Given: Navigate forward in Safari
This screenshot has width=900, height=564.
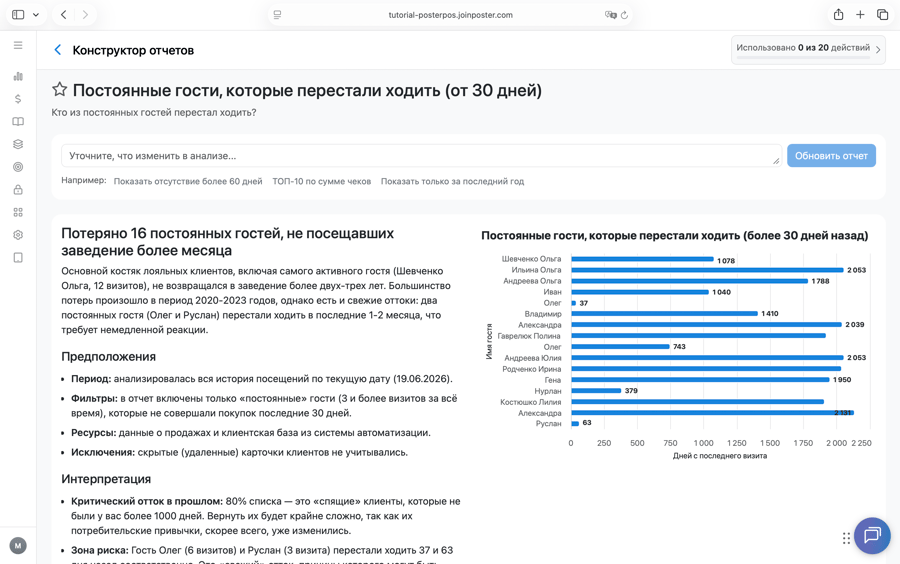Looking at the screenshot, I should (x=85, y=15).
